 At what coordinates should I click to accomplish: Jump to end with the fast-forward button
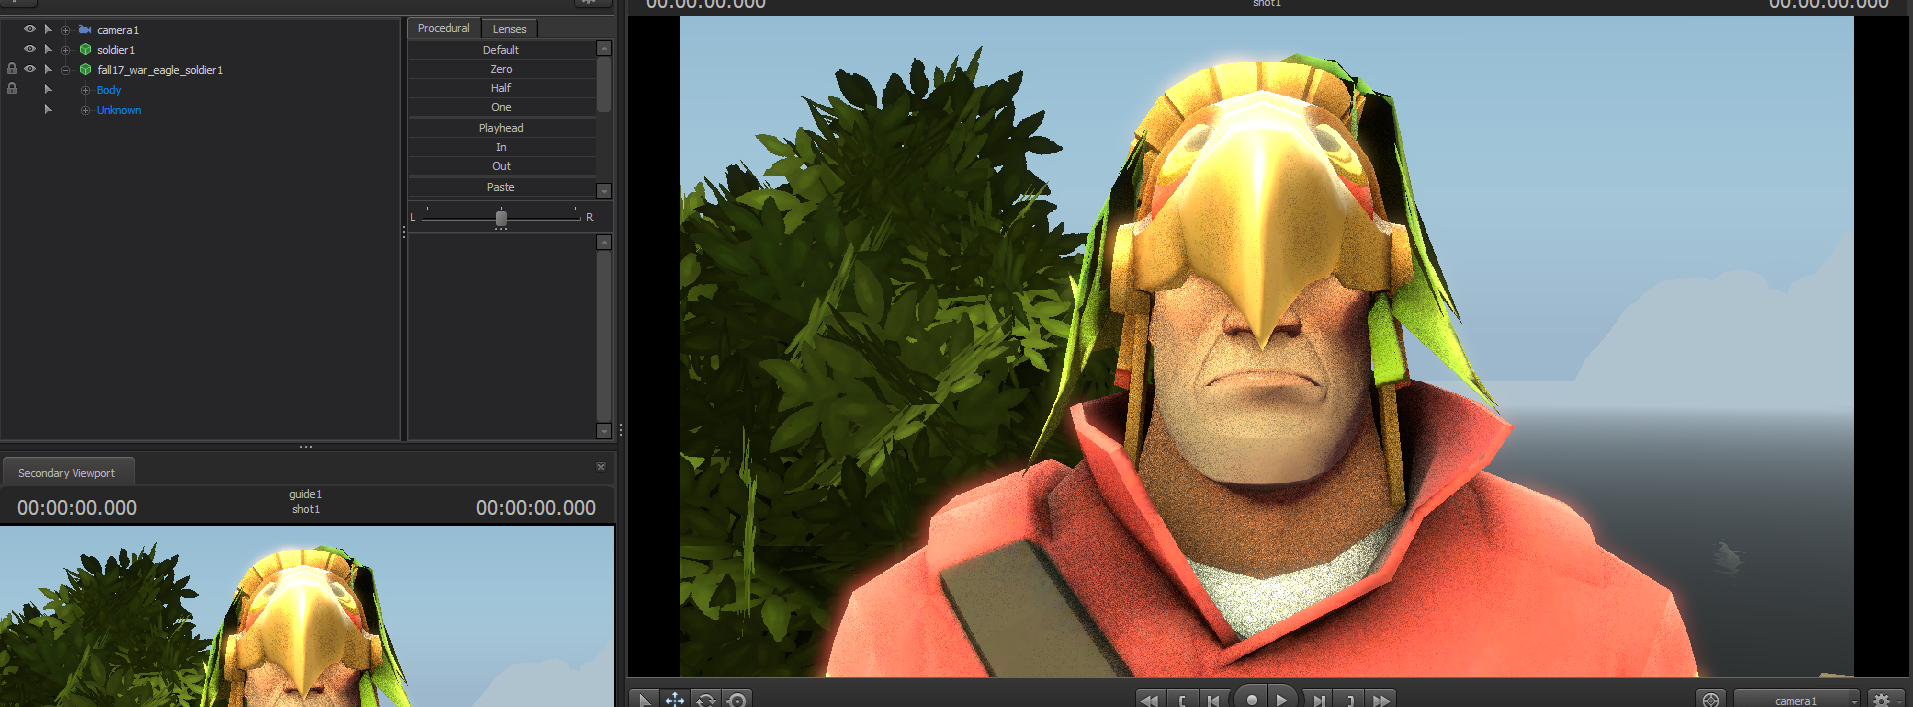1382,700
